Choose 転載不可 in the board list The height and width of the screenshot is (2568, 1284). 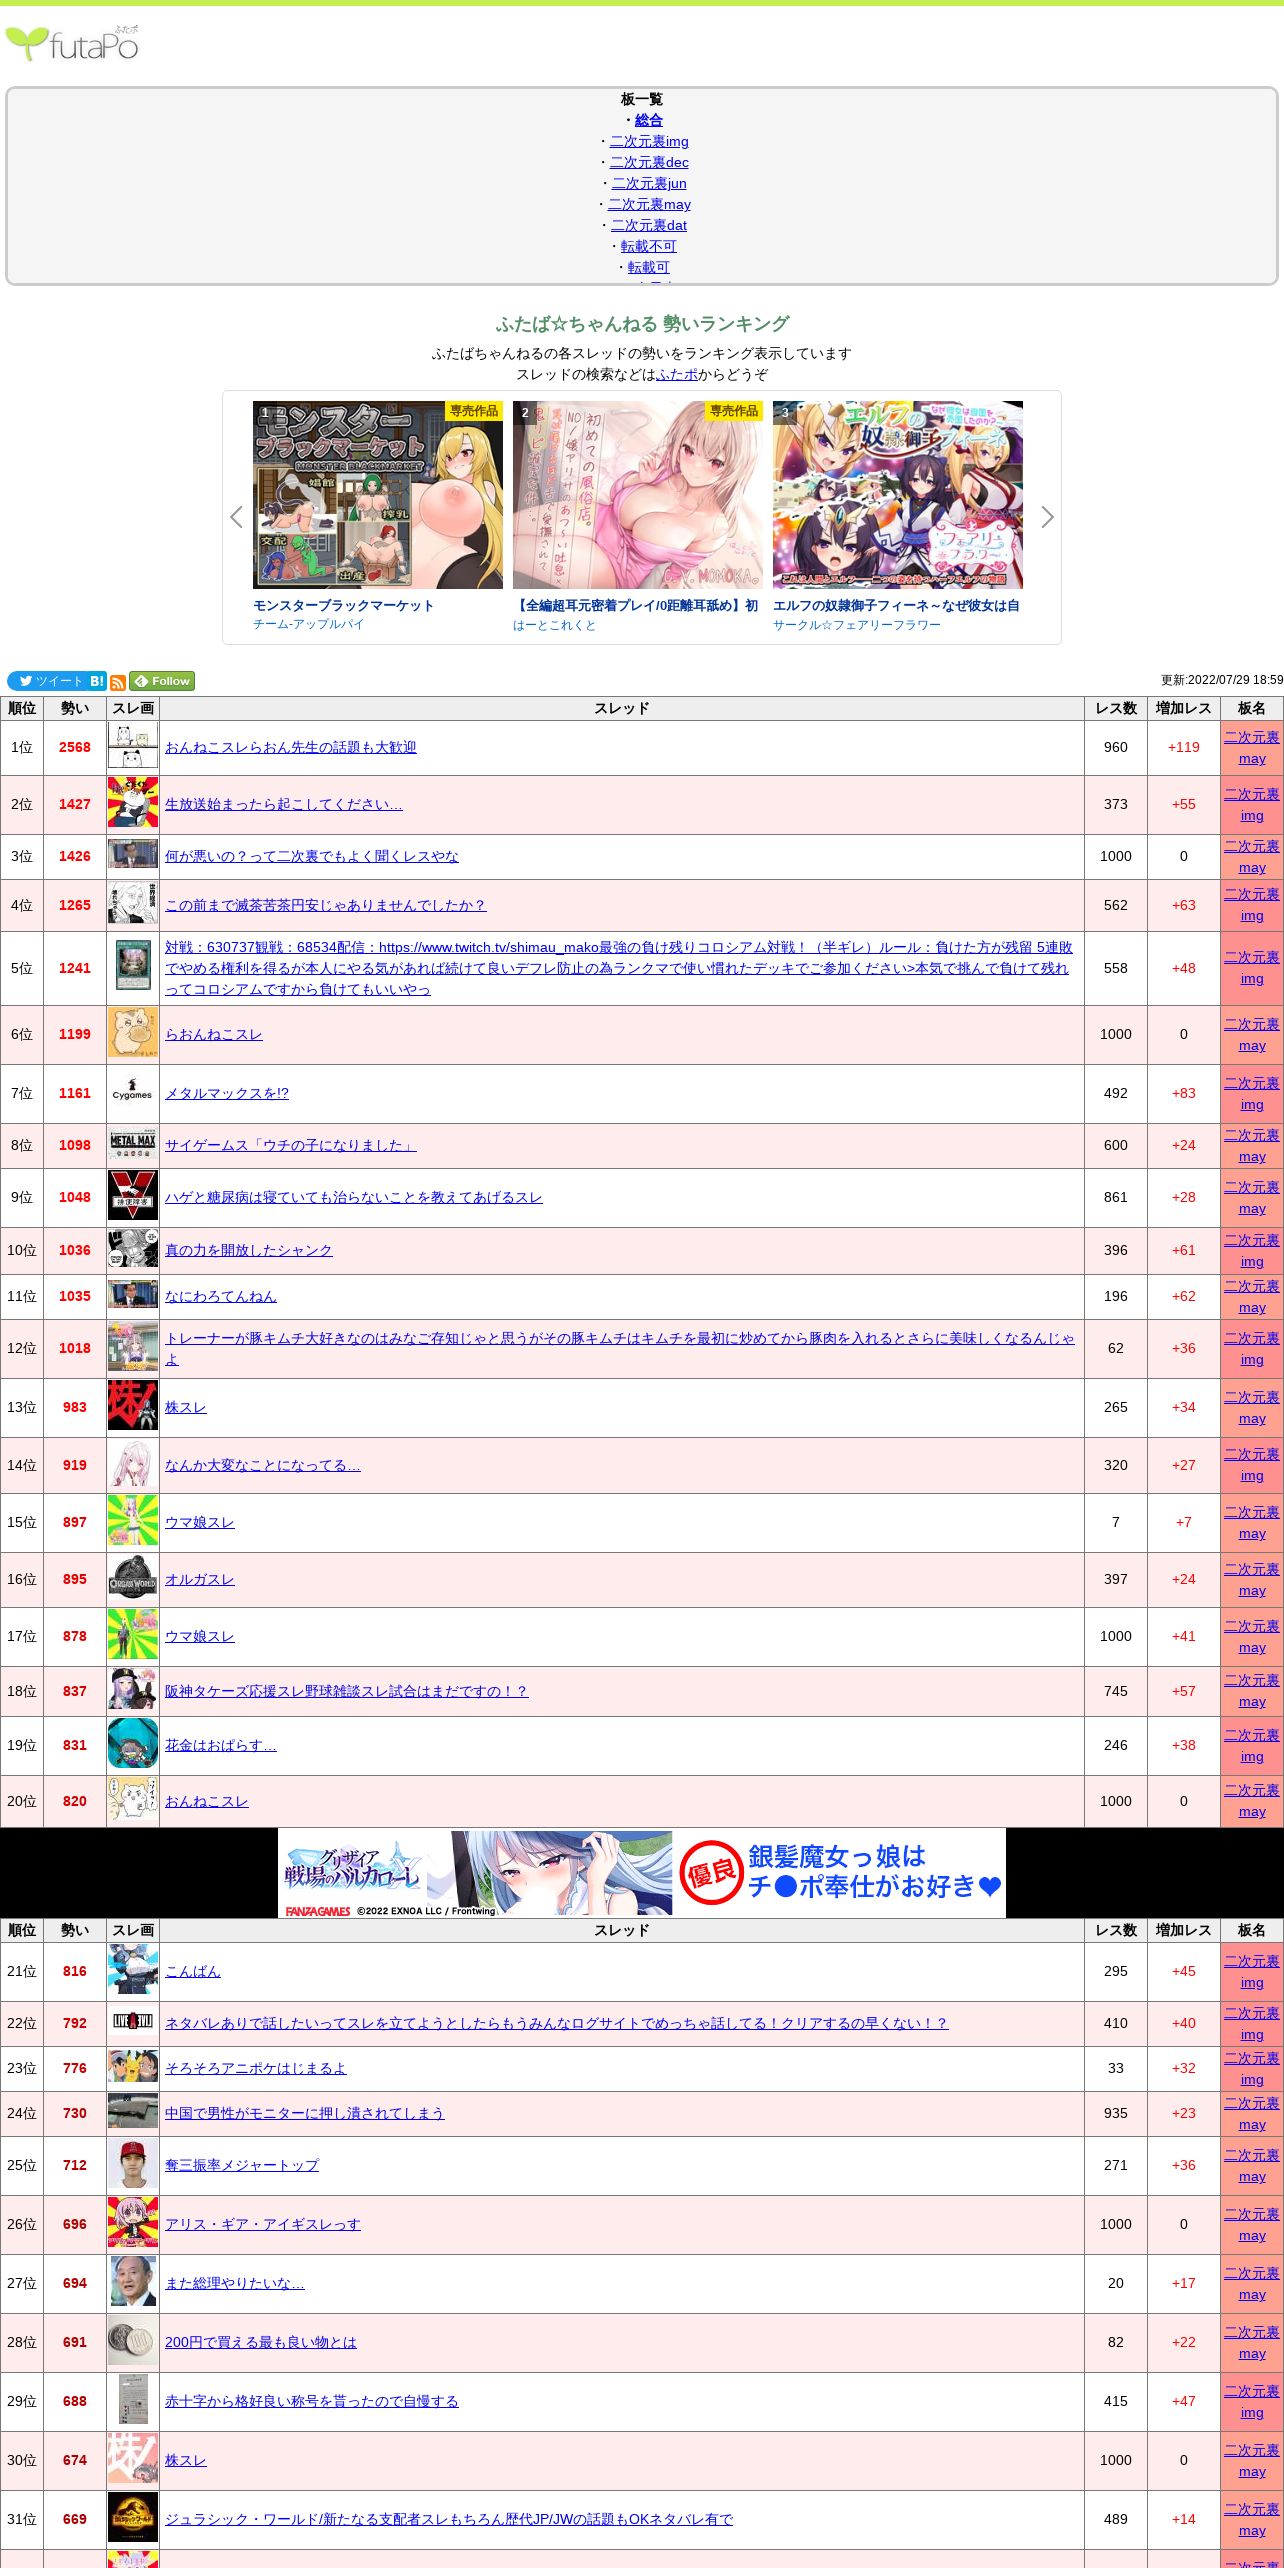(649, 246)
